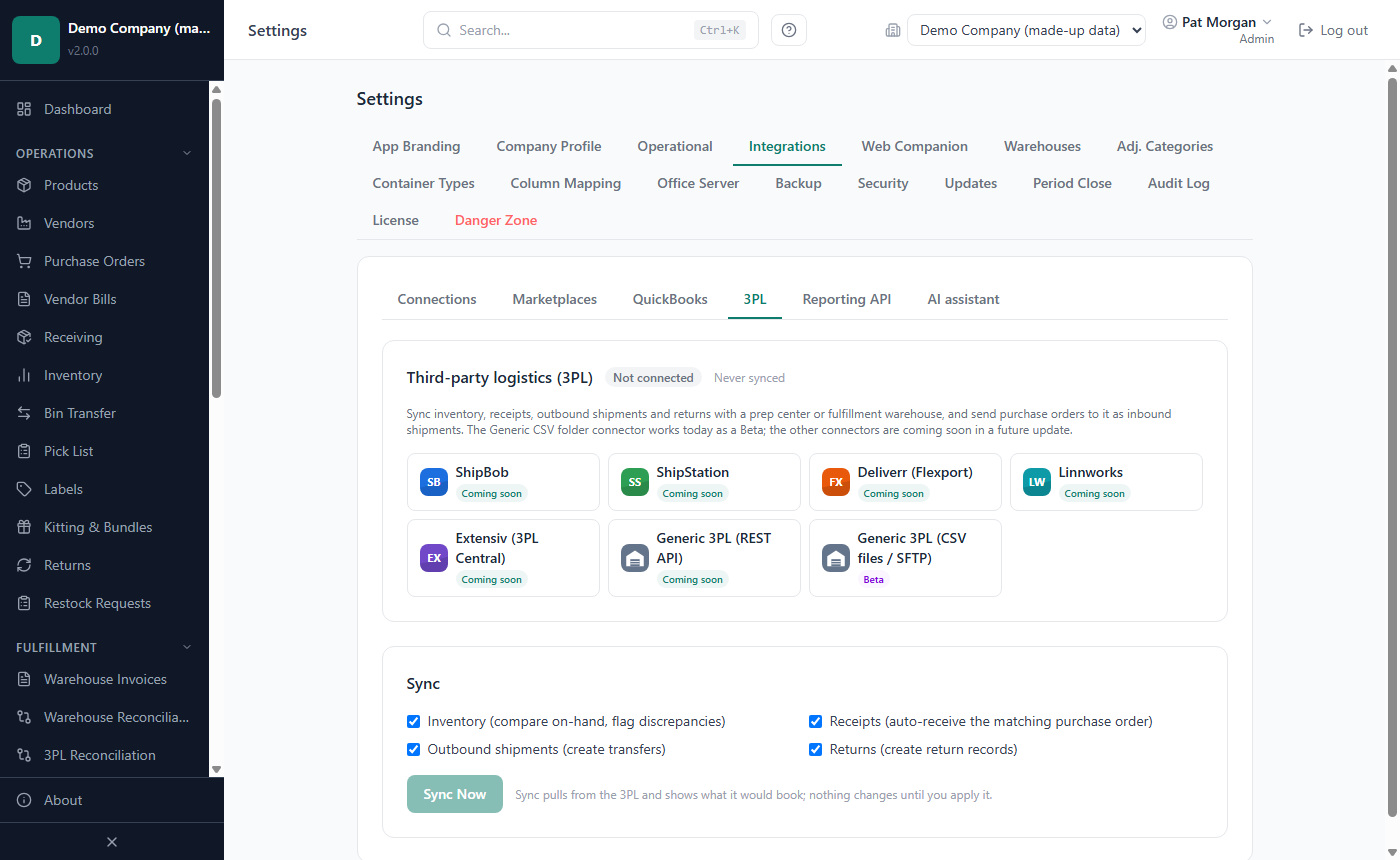1400x860 pixels.
Task: Uncheck Outbound shipments create transfers checkbox
Action: (414, 749)
